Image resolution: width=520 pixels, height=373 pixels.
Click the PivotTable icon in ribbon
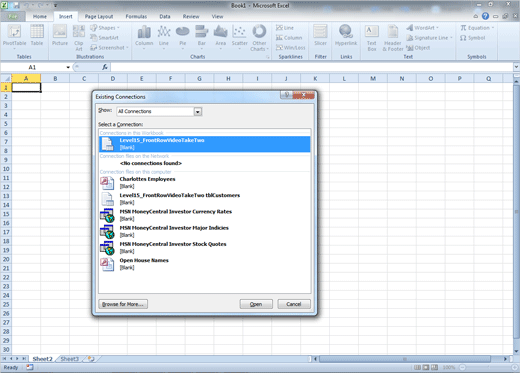(x=14, y=36)
